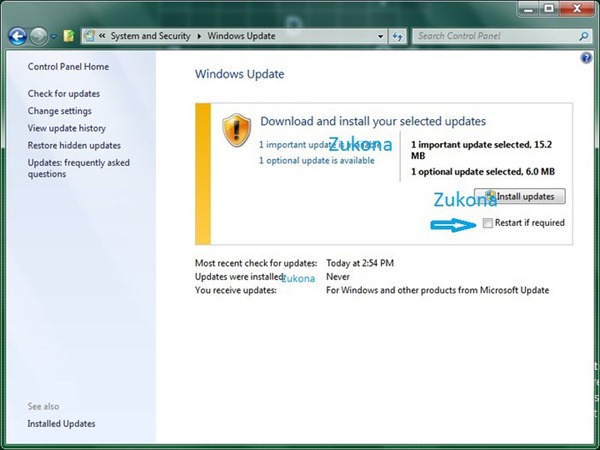Open View update history link
Image resolution: width=600 pixels, height=450 pixels.
point(67,128)
